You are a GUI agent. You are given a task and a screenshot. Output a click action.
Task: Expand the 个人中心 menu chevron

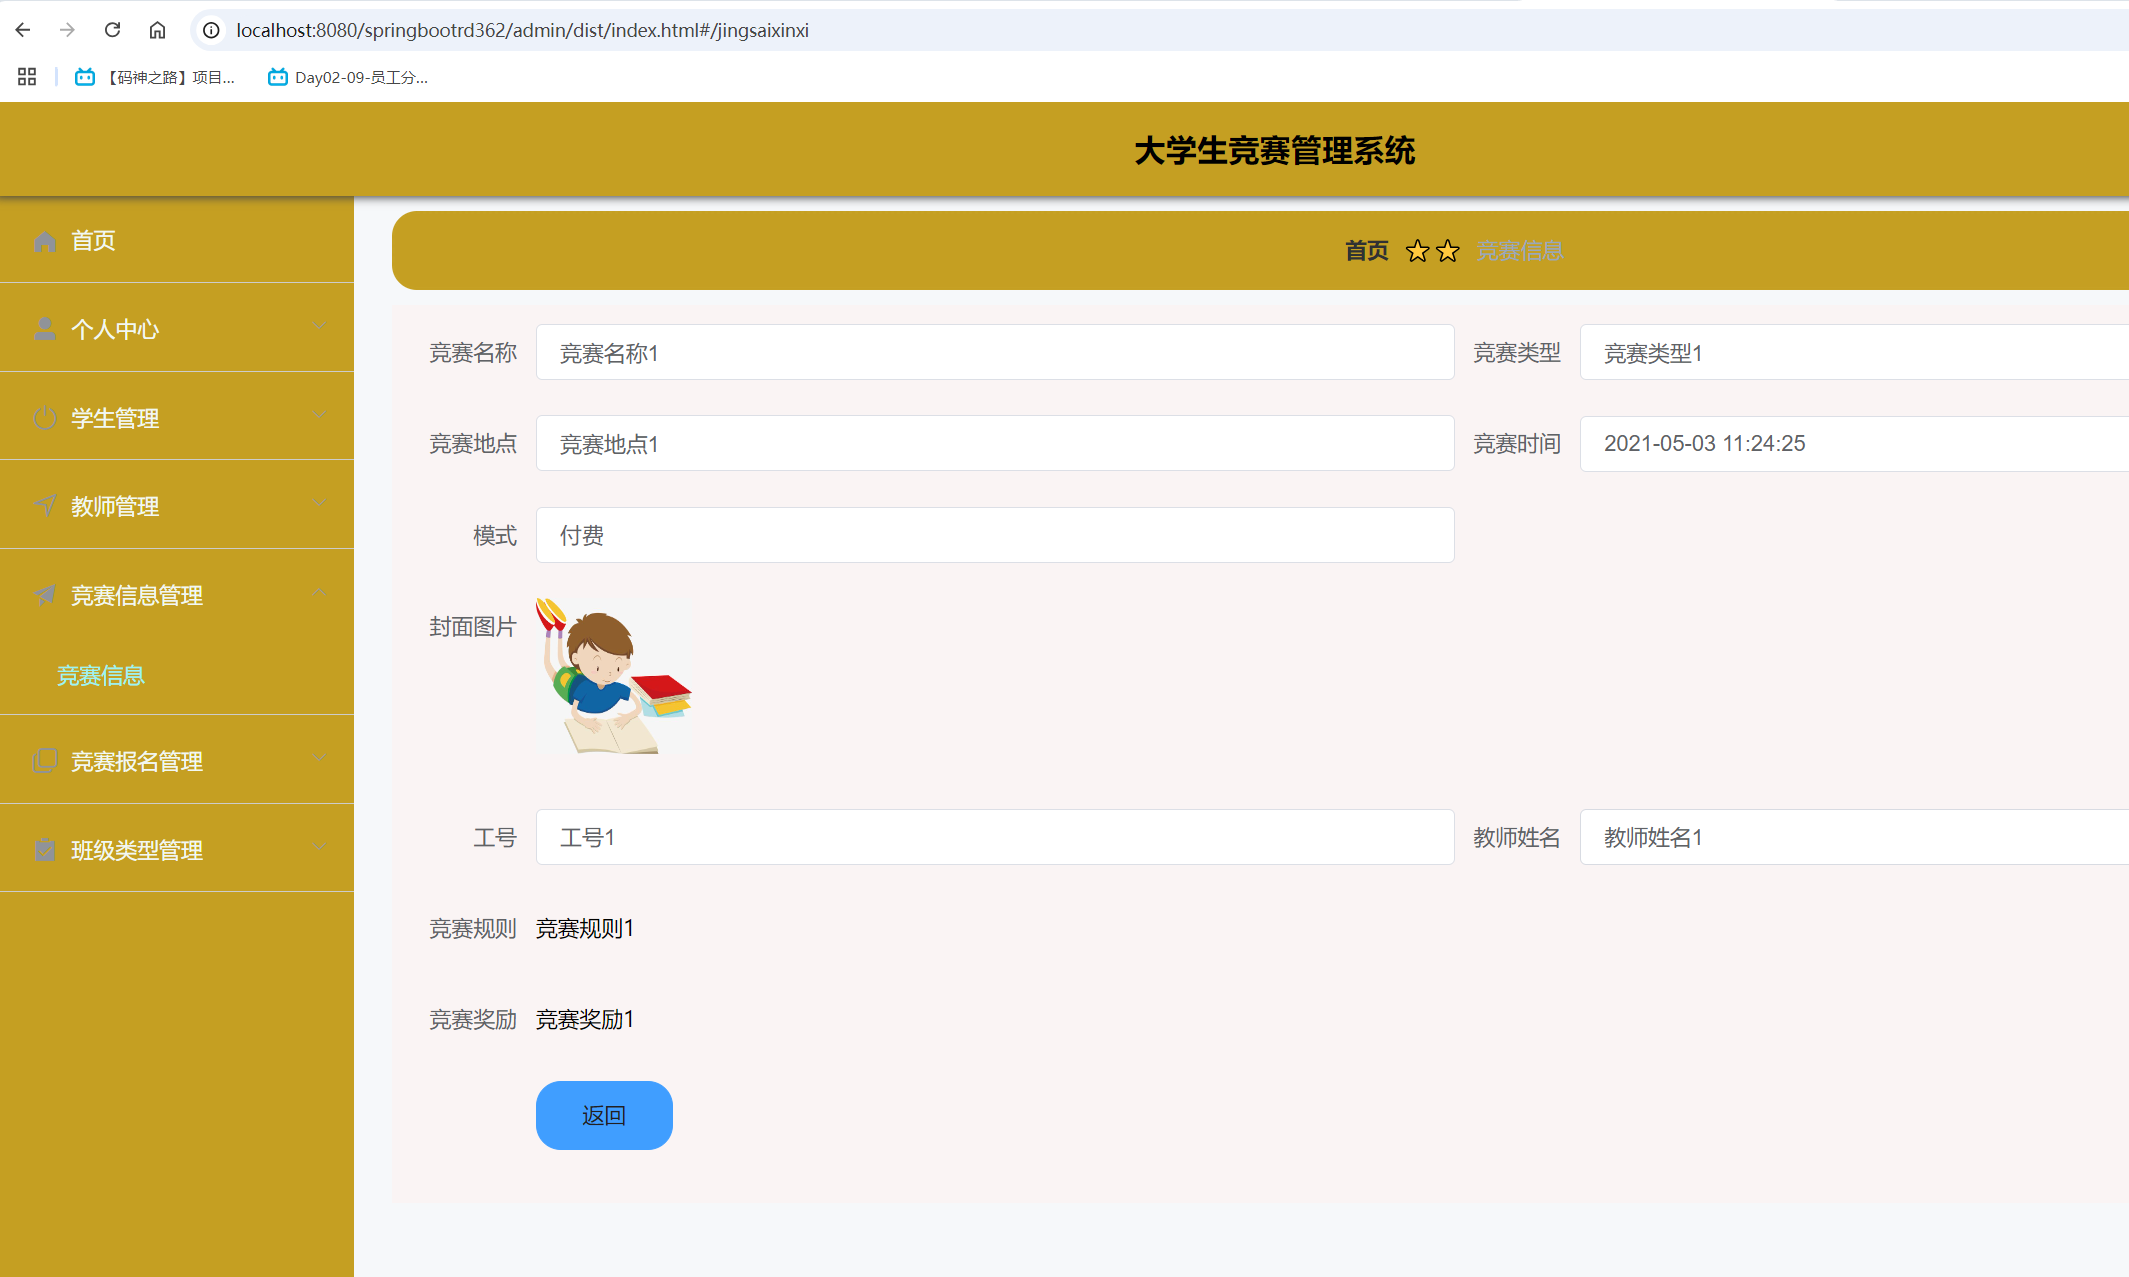point(319,326)
